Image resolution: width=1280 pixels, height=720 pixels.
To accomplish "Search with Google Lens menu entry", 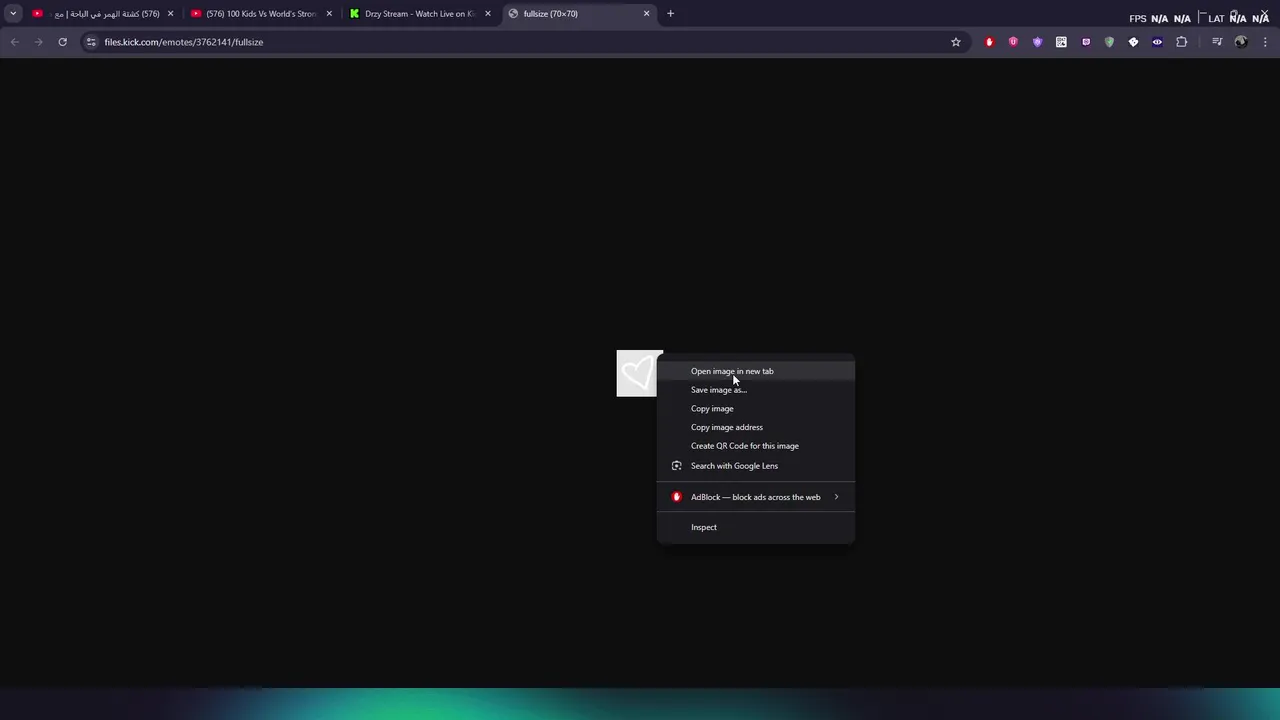I will pyautogui.click(x=755, y=465).
